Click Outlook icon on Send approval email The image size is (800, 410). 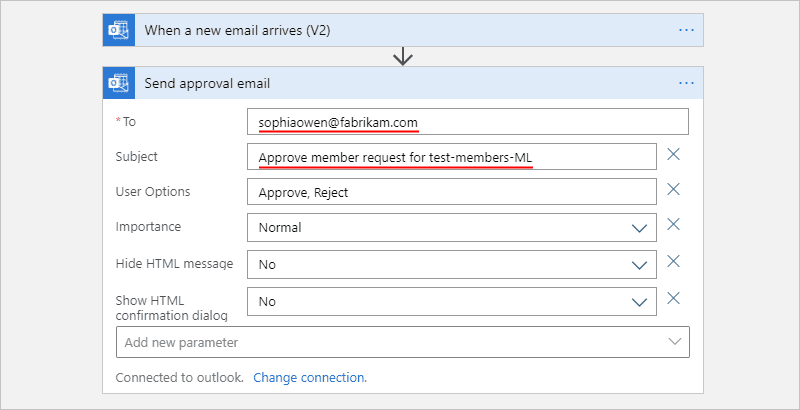pos(119,83)
